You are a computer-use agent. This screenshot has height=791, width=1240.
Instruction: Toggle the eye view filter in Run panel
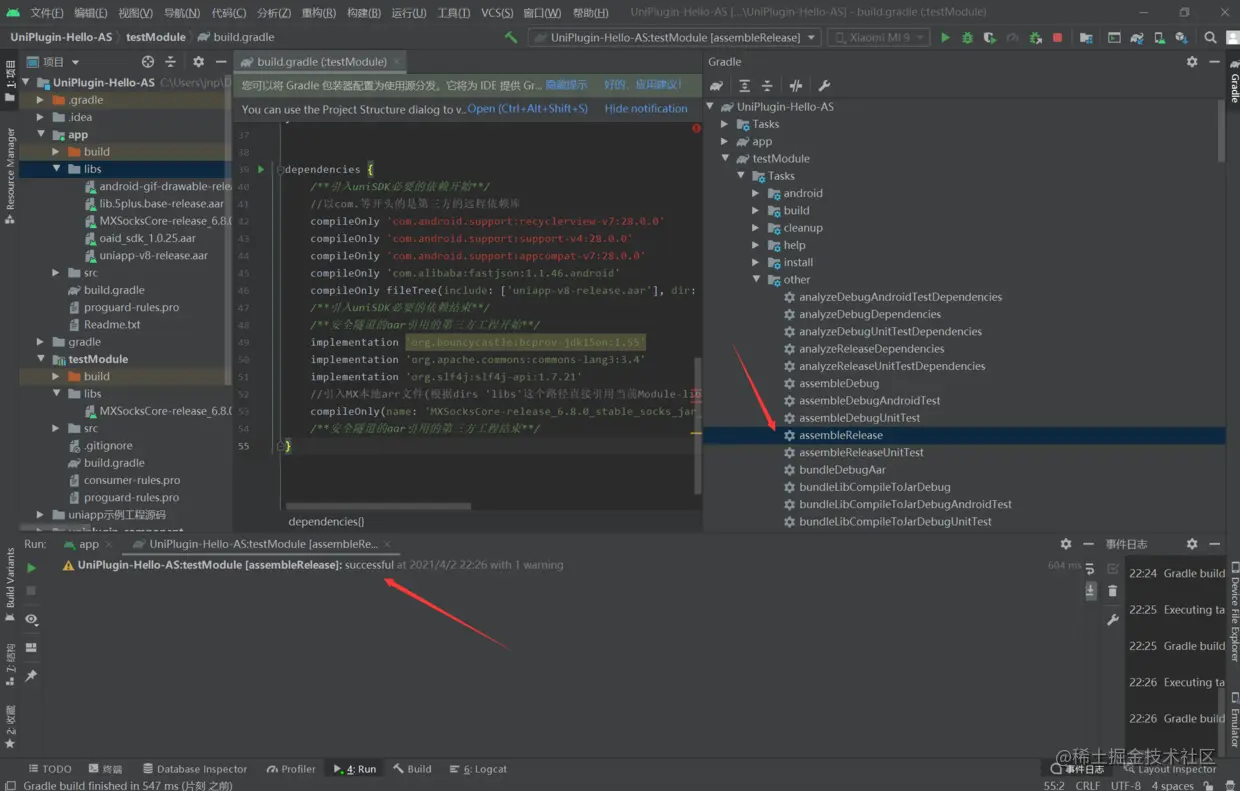(31, 620)
